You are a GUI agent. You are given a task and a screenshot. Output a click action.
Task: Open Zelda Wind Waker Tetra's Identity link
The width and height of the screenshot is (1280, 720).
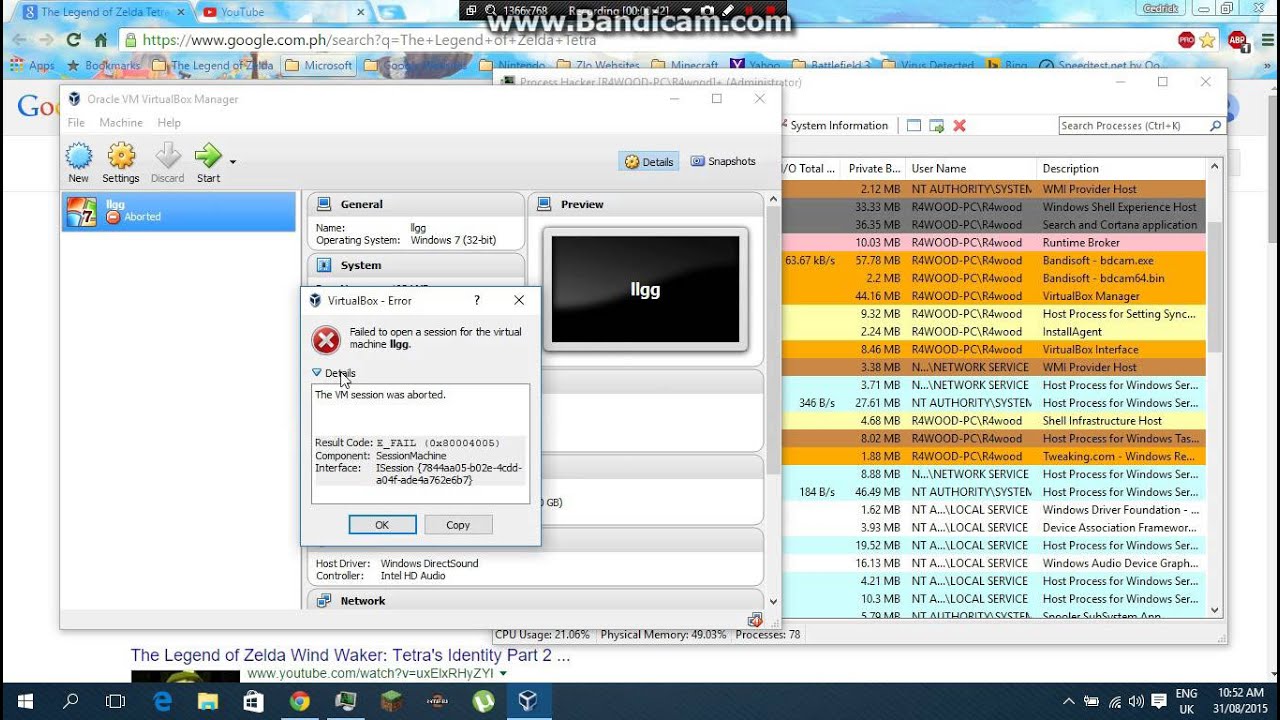[350, 656]
